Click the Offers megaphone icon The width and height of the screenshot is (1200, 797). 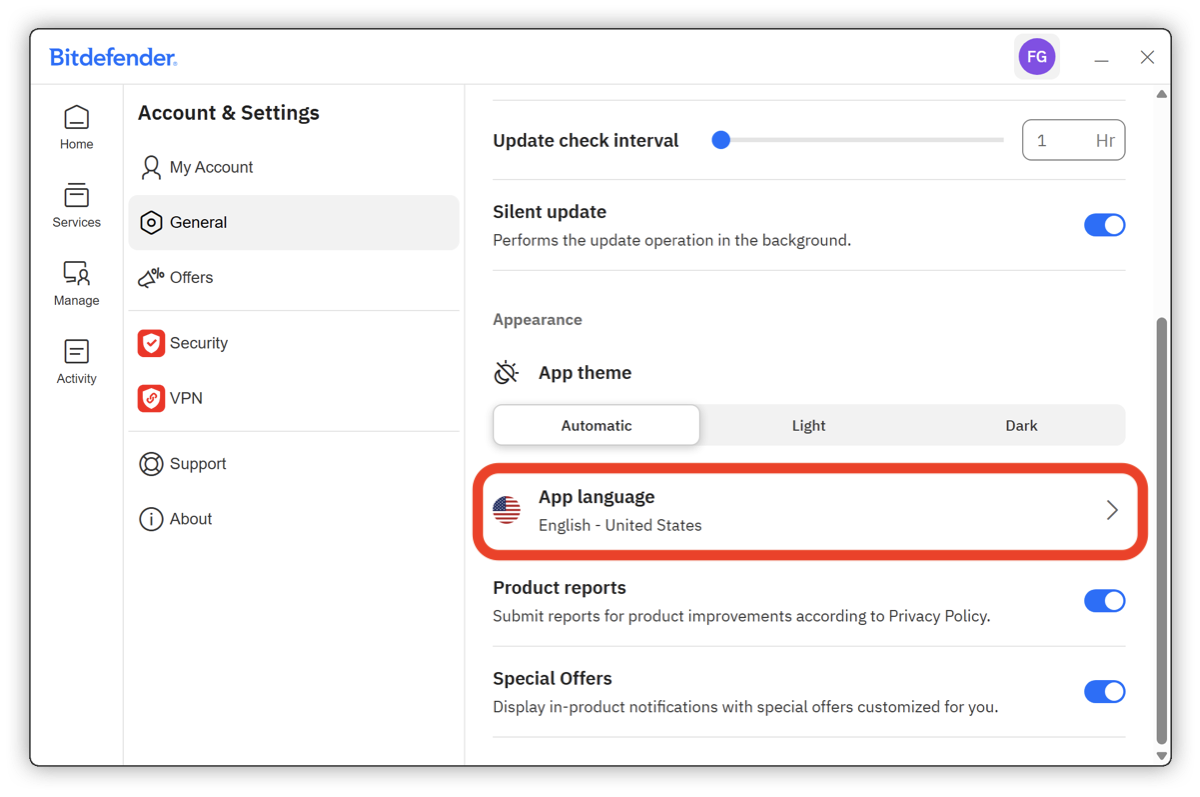pos(151,277)
